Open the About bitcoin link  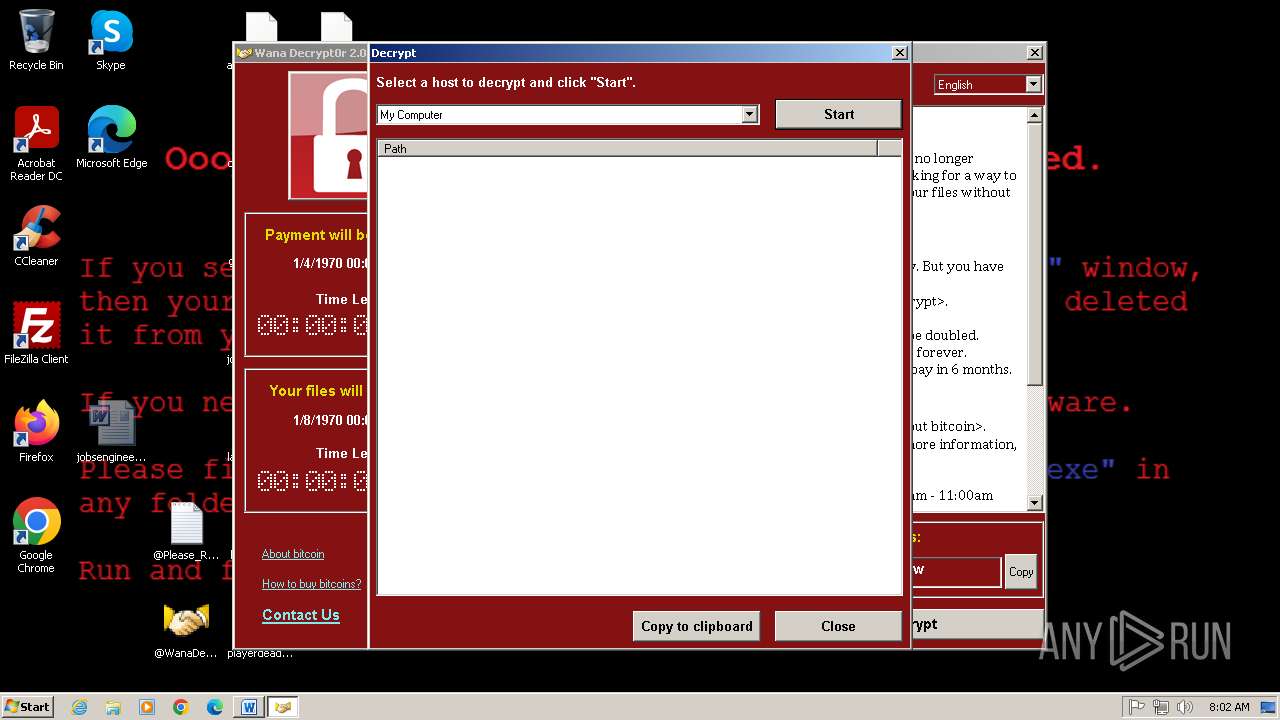pos(293,554)
